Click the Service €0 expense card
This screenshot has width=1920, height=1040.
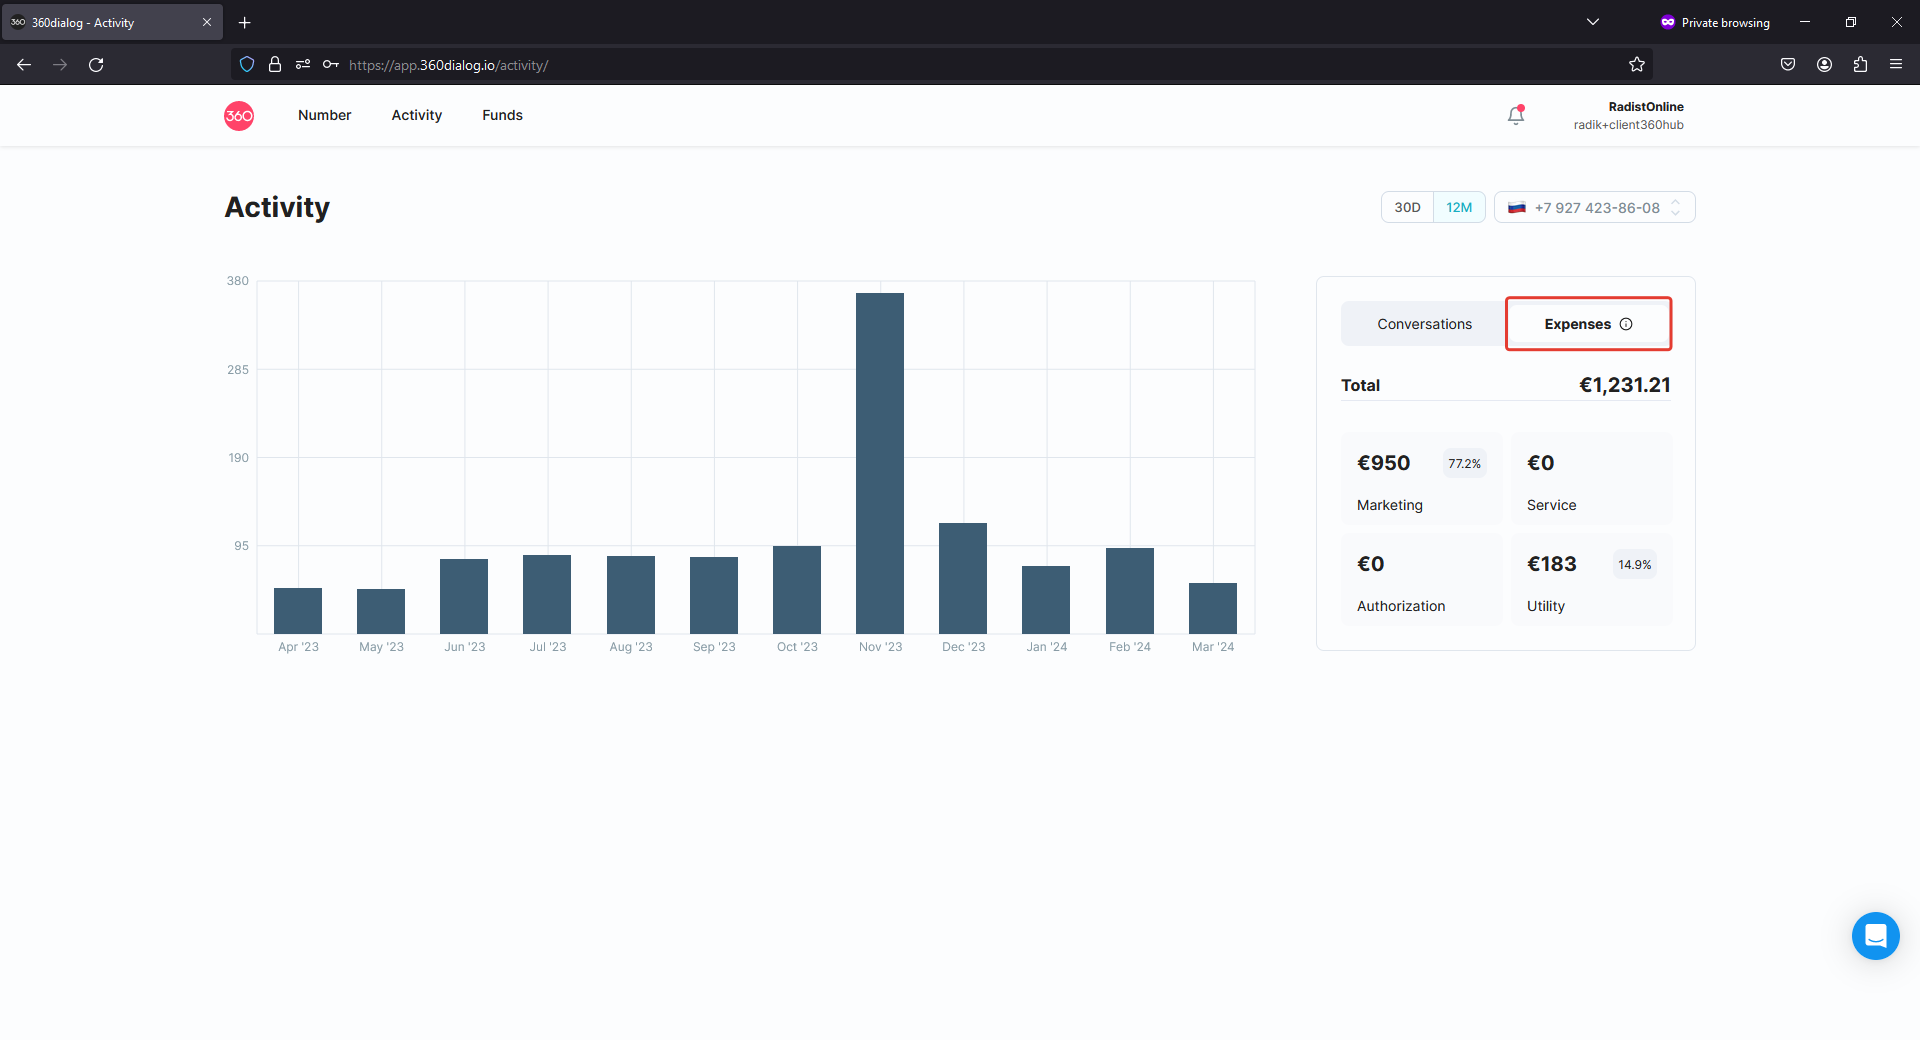(1591, 479)
